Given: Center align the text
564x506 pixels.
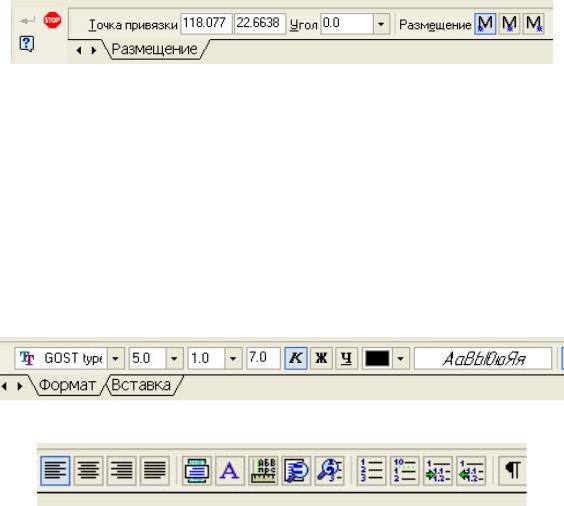Looking at the screenshot, I should tap(88, 470).
